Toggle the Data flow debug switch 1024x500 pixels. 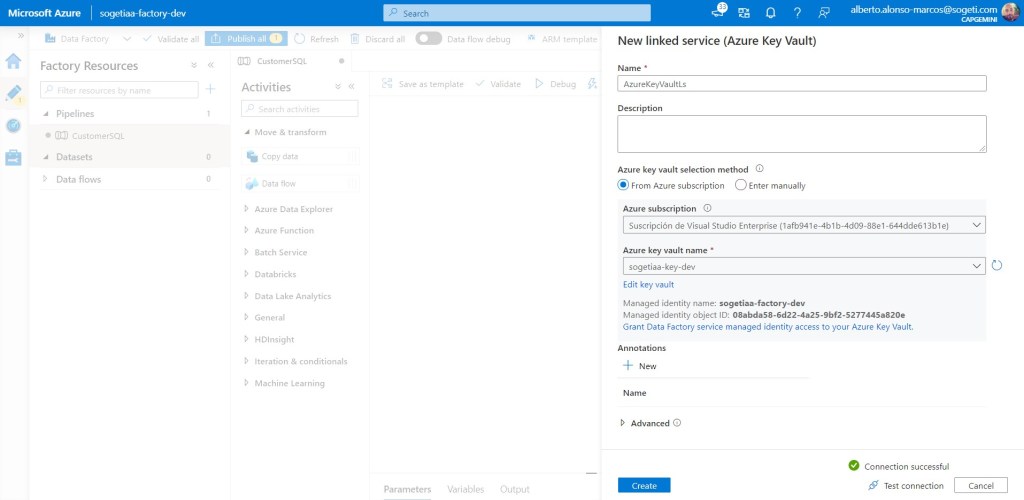428,39
